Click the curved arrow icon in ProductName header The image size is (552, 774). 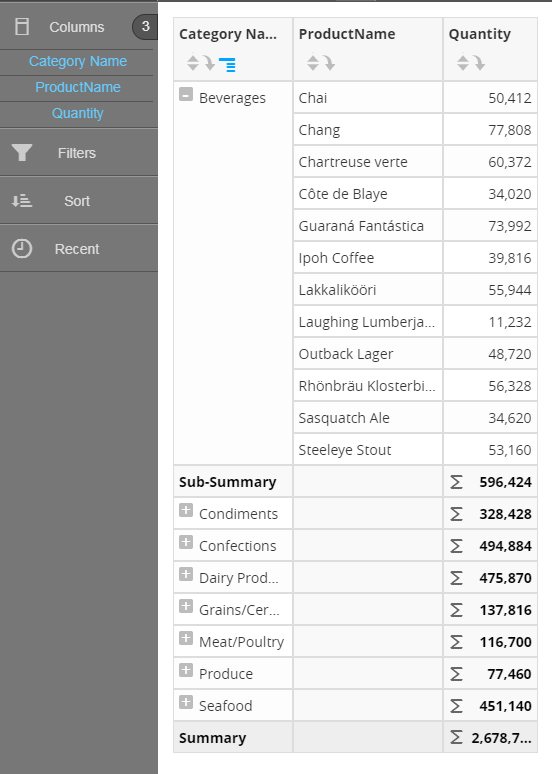[x=329, y=63]
